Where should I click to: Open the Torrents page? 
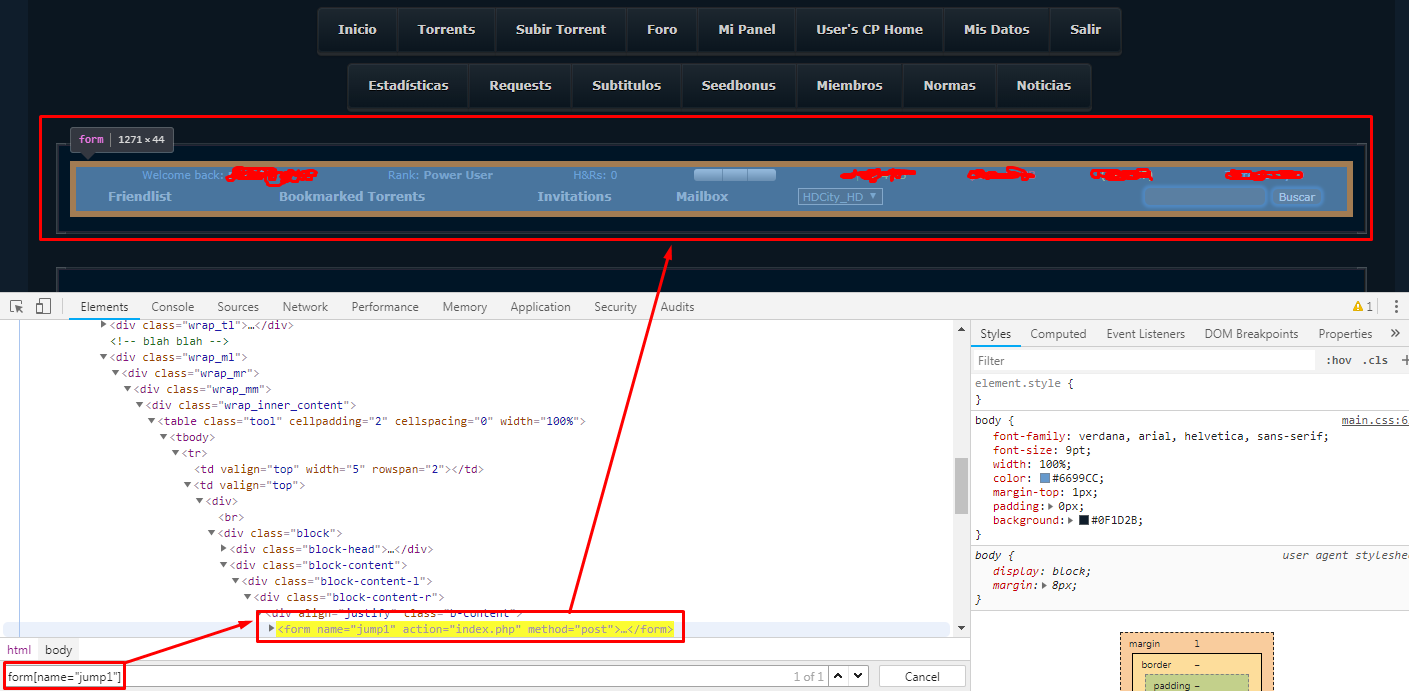coord(446,30)
